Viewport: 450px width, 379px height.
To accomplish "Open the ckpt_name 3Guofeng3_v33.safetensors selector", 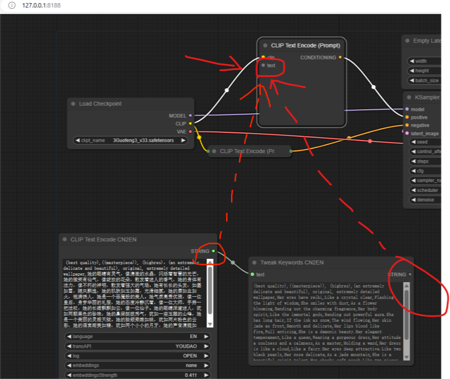I will (x=130, y=140).
